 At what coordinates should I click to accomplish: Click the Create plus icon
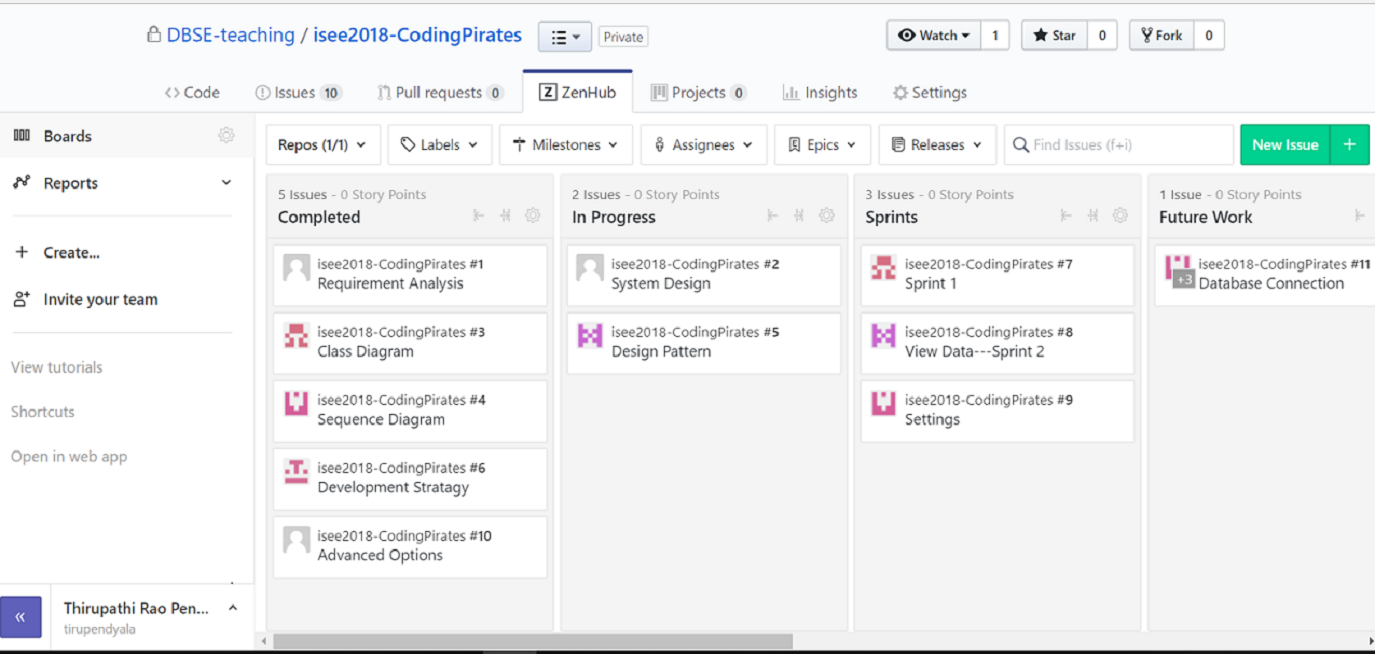[21, 252]
